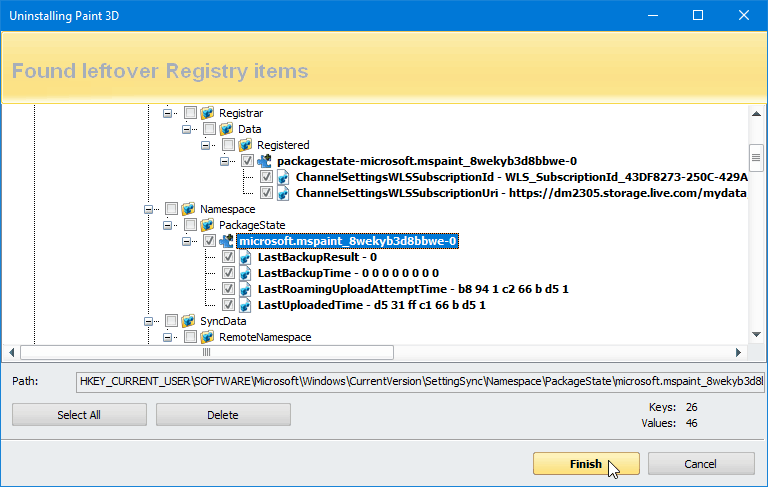
Task: Click the SyncData registry key icon
Action: [x=188, y=321]
